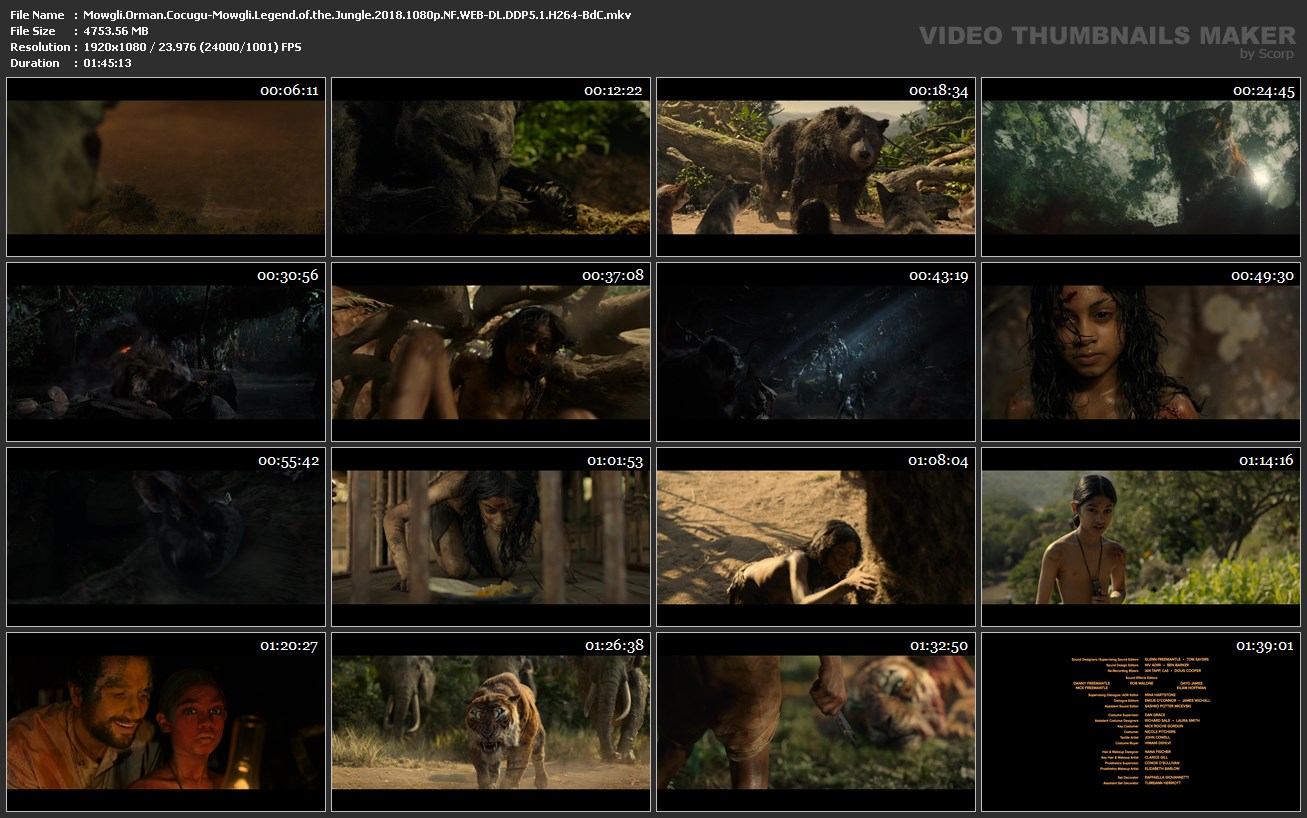Open the tiger thumbnail at 01:26:38

[491, 722]
